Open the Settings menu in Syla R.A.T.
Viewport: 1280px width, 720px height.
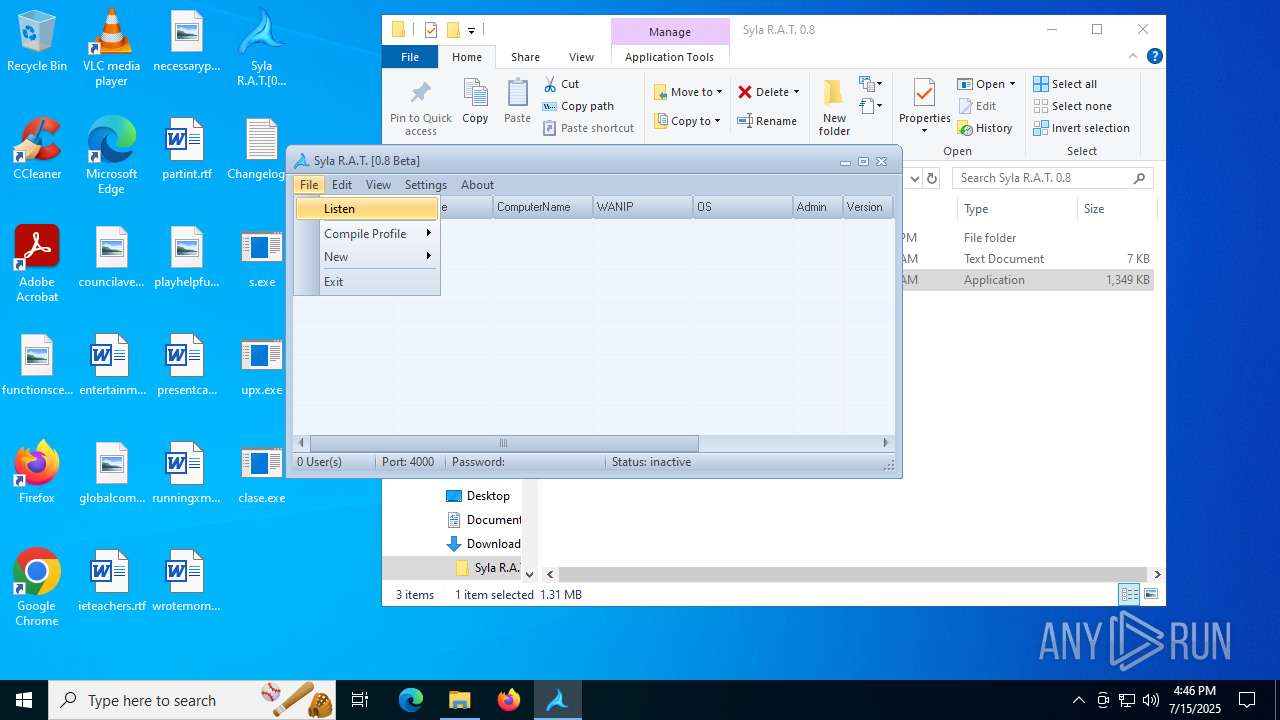pos(426,185)
